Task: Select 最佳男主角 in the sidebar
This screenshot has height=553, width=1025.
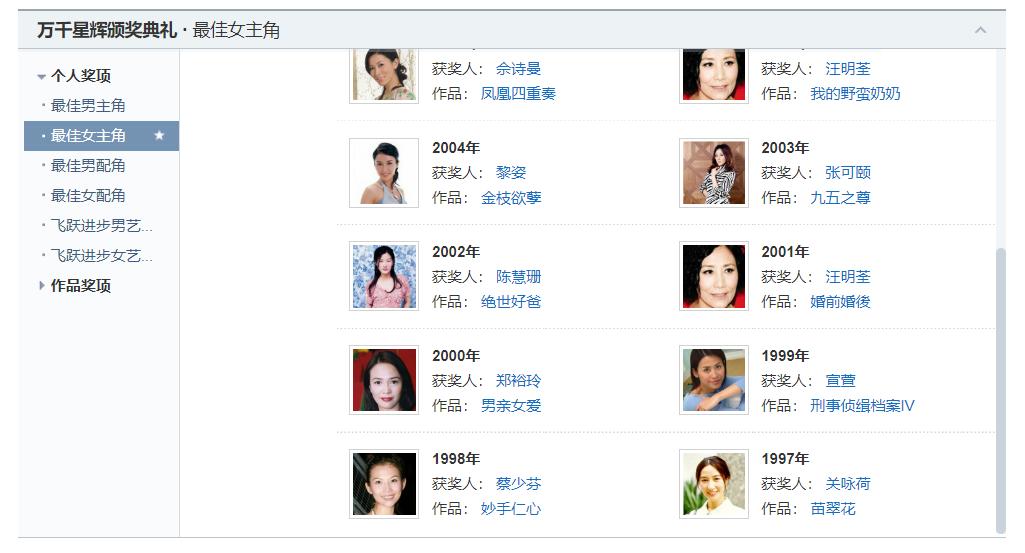Action: click(88, 105)
